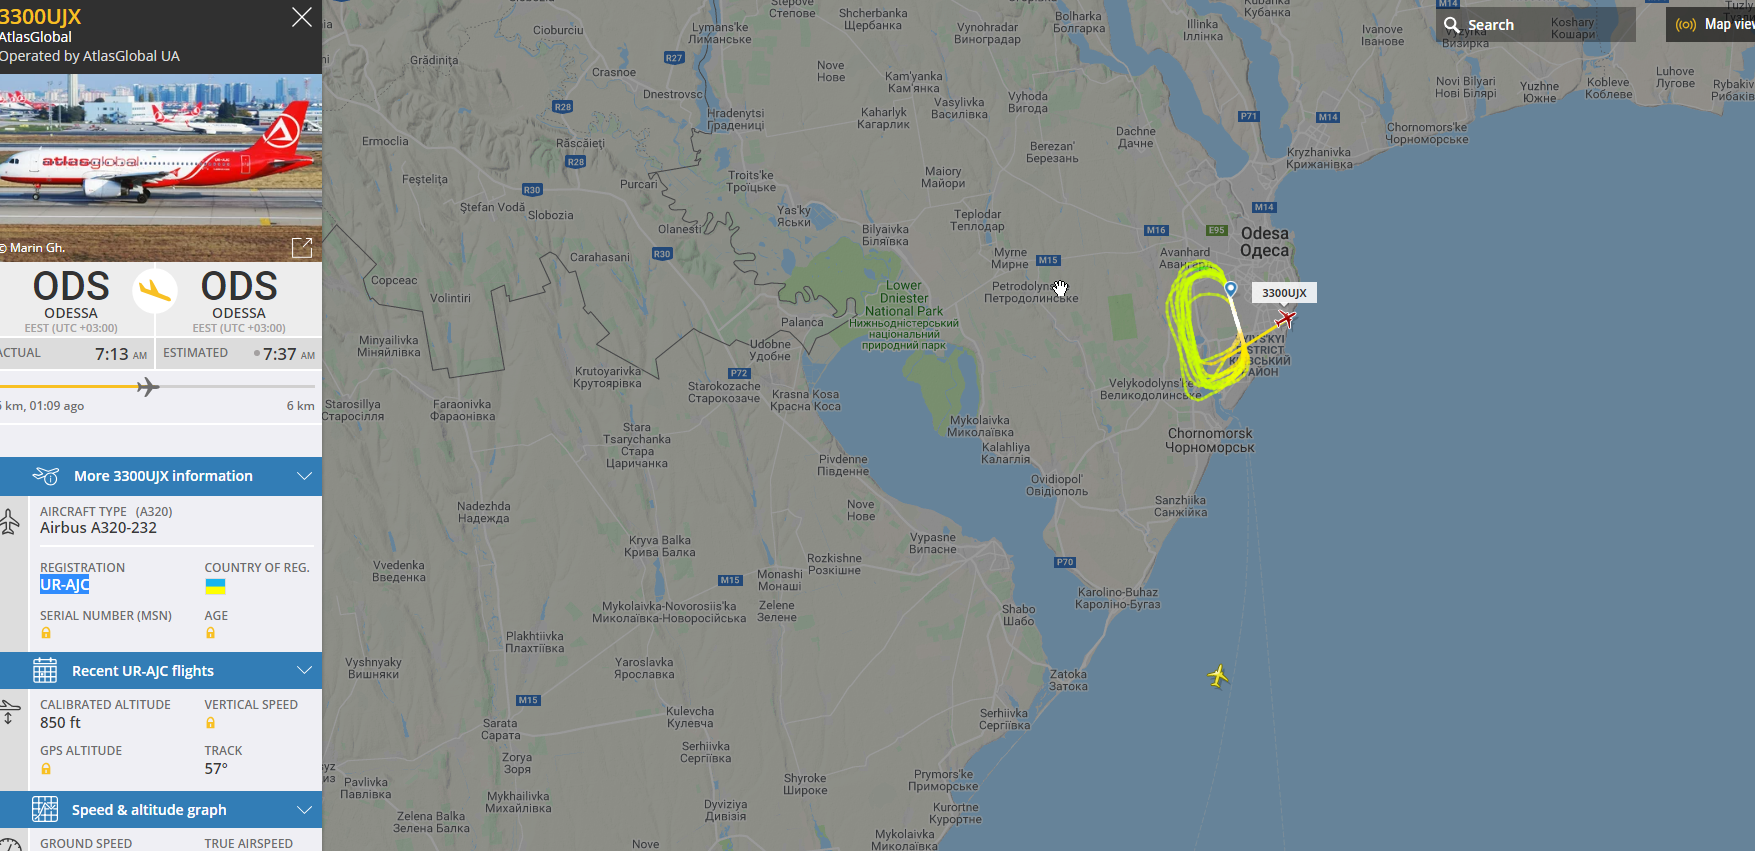
Task: Close the 3300UJX flight details panel
Action: coord(302,17)
